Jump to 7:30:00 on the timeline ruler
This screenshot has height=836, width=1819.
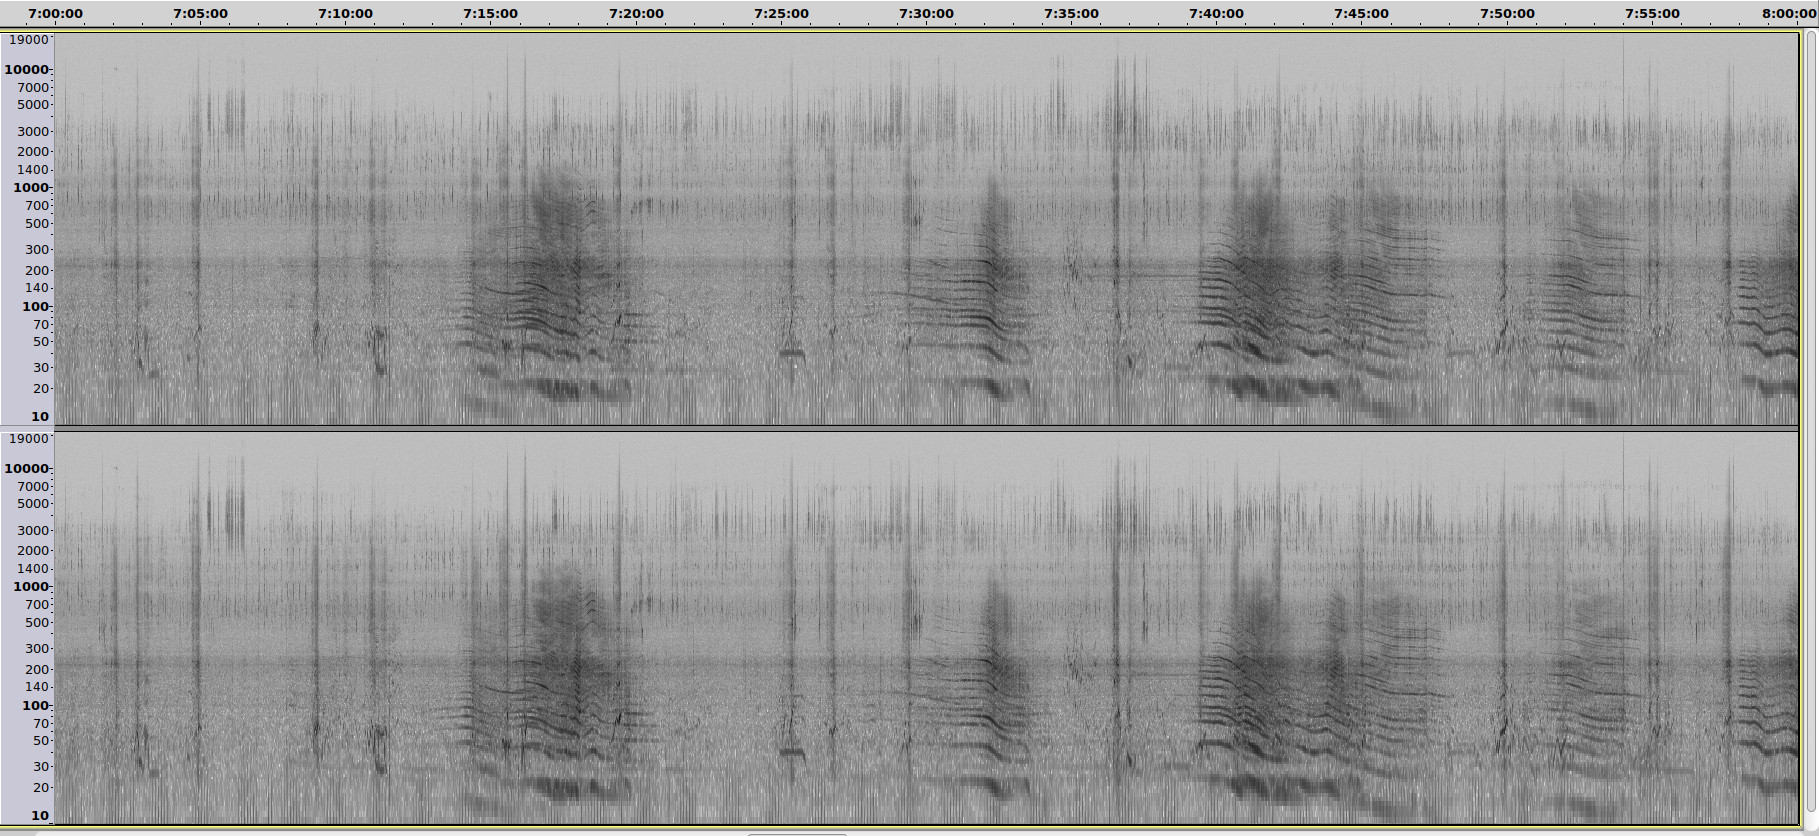(926, 14)
